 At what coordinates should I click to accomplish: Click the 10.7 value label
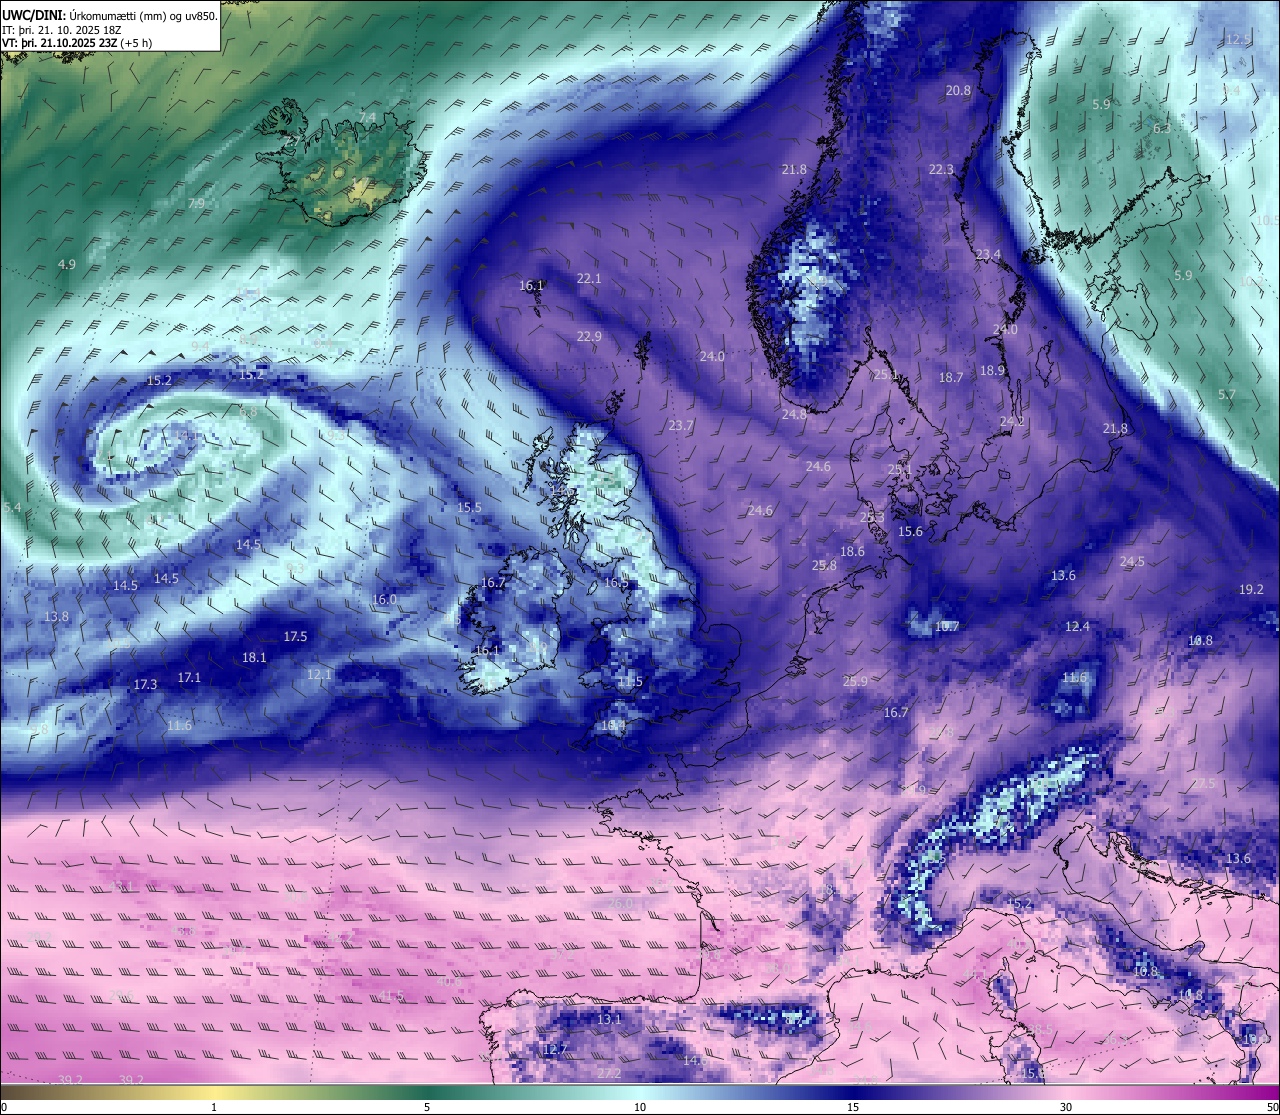pos(946,627)
